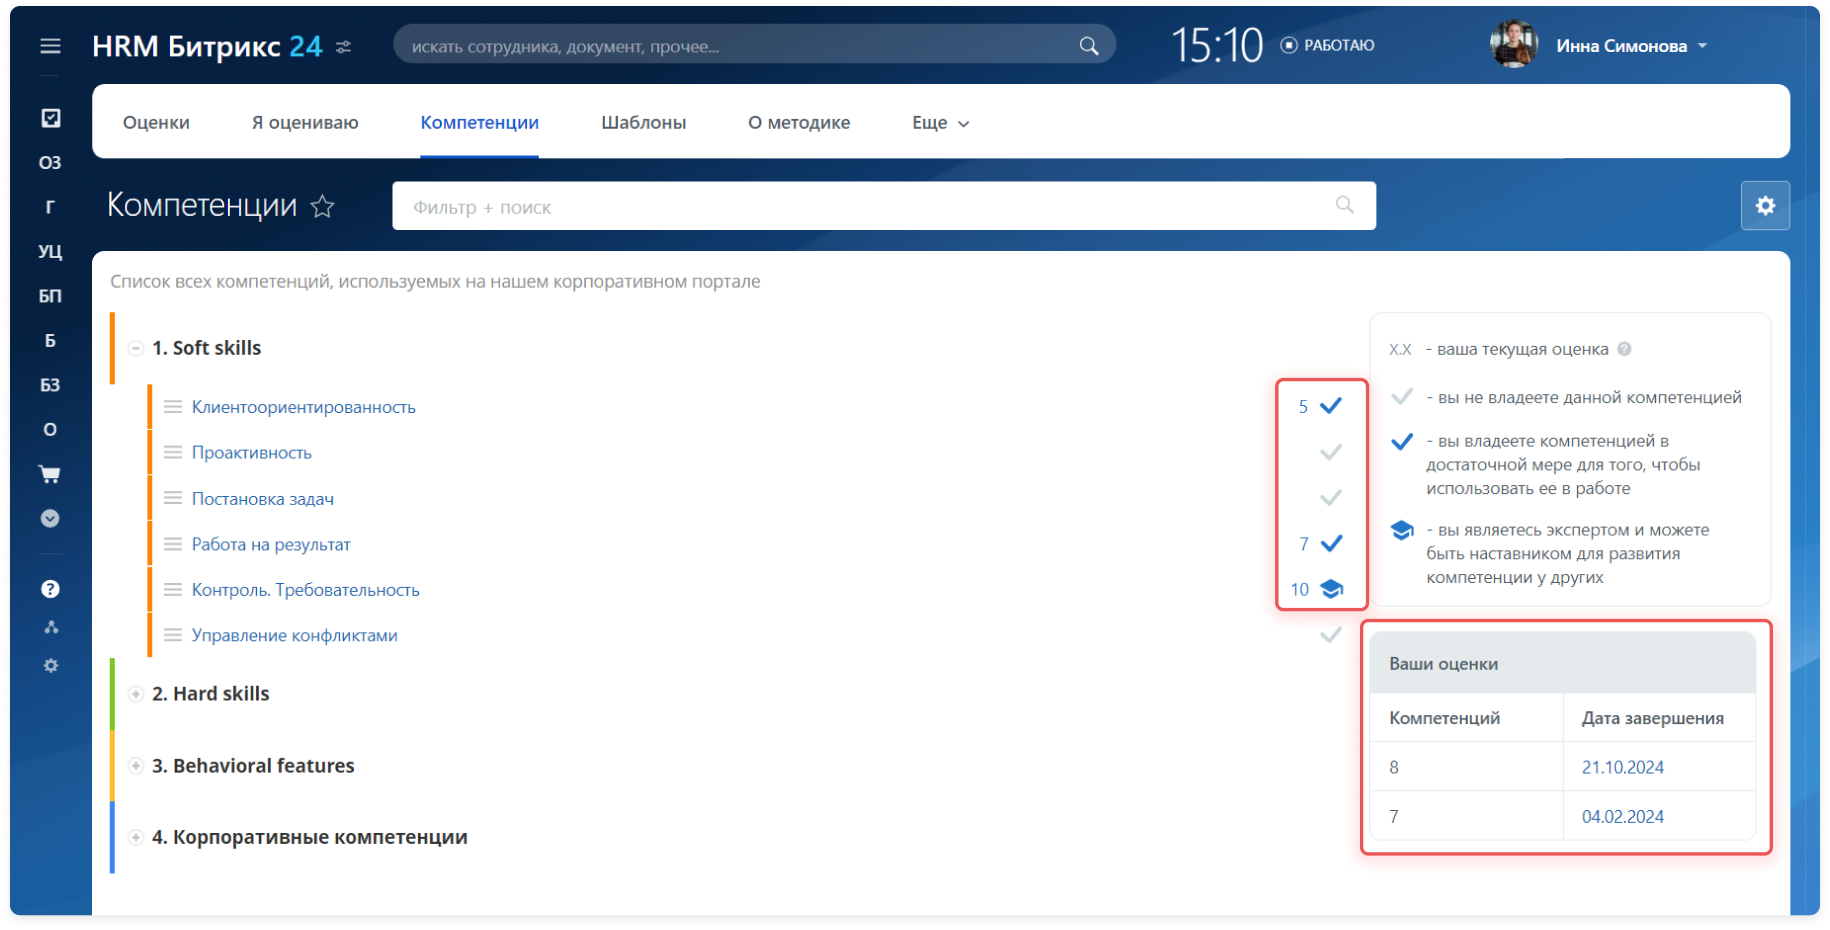Screen dimensions: 1830x930
Task: Click the gear settings button near the filter
Action: point(1765,206)
